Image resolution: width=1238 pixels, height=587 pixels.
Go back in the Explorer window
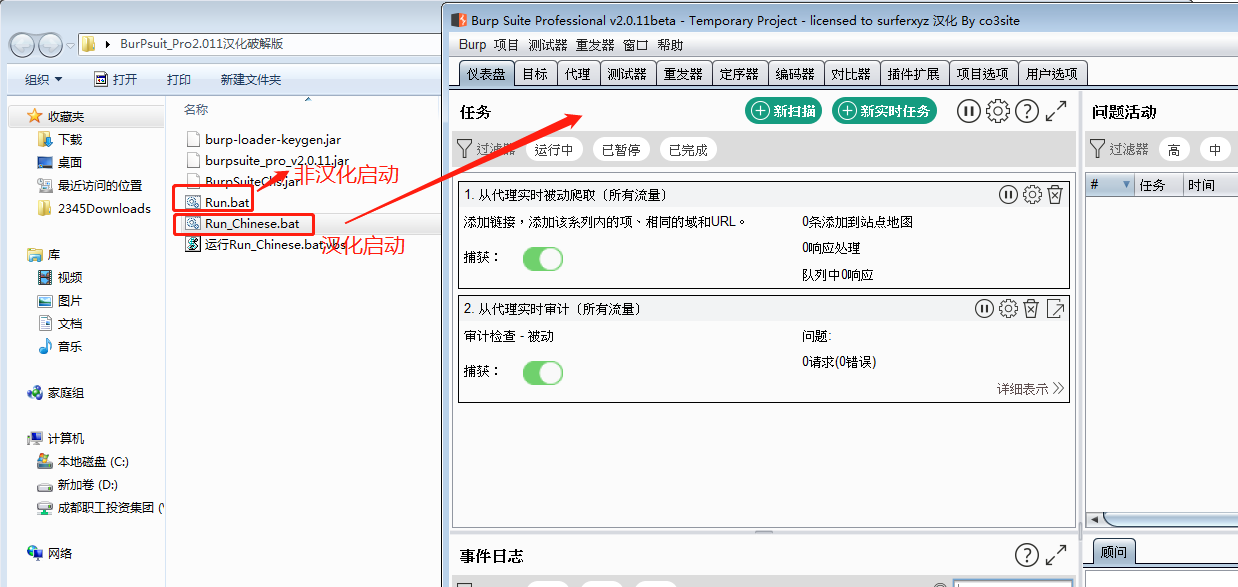22,44
